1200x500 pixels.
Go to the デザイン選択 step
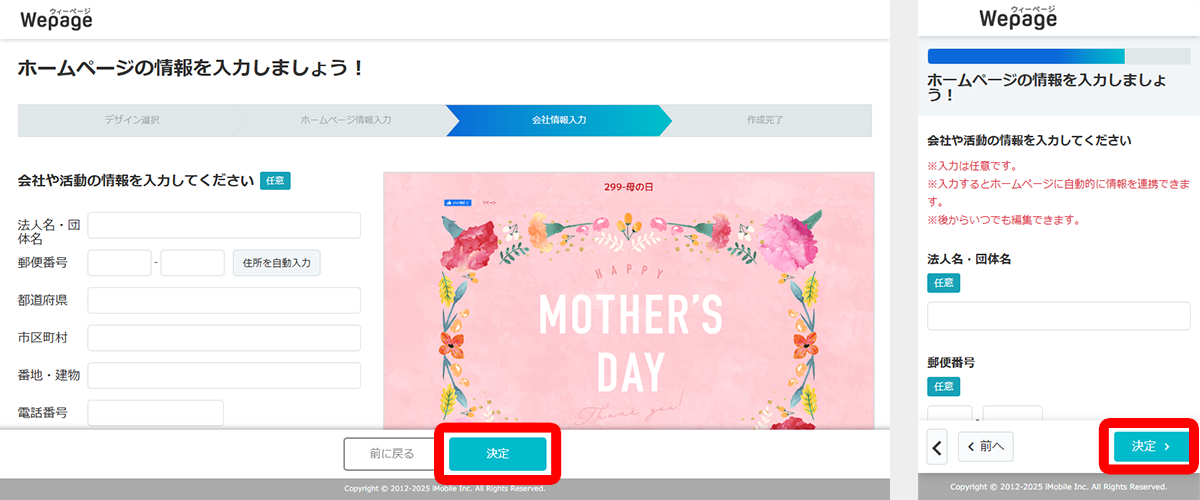[131, 120]
